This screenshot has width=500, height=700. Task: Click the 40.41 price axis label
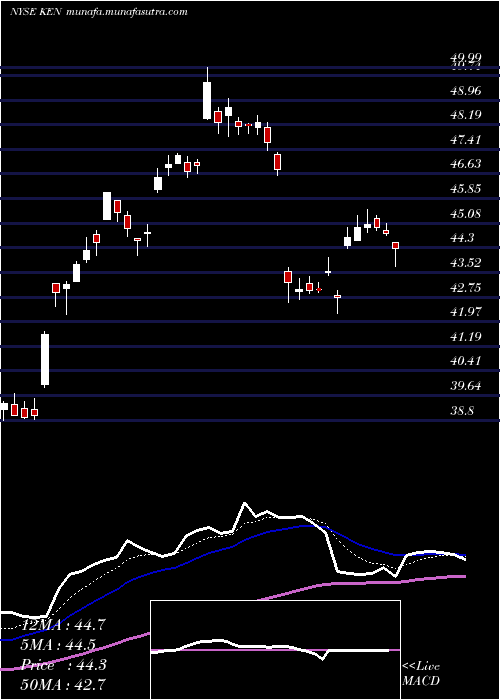(x=465, y=361)
